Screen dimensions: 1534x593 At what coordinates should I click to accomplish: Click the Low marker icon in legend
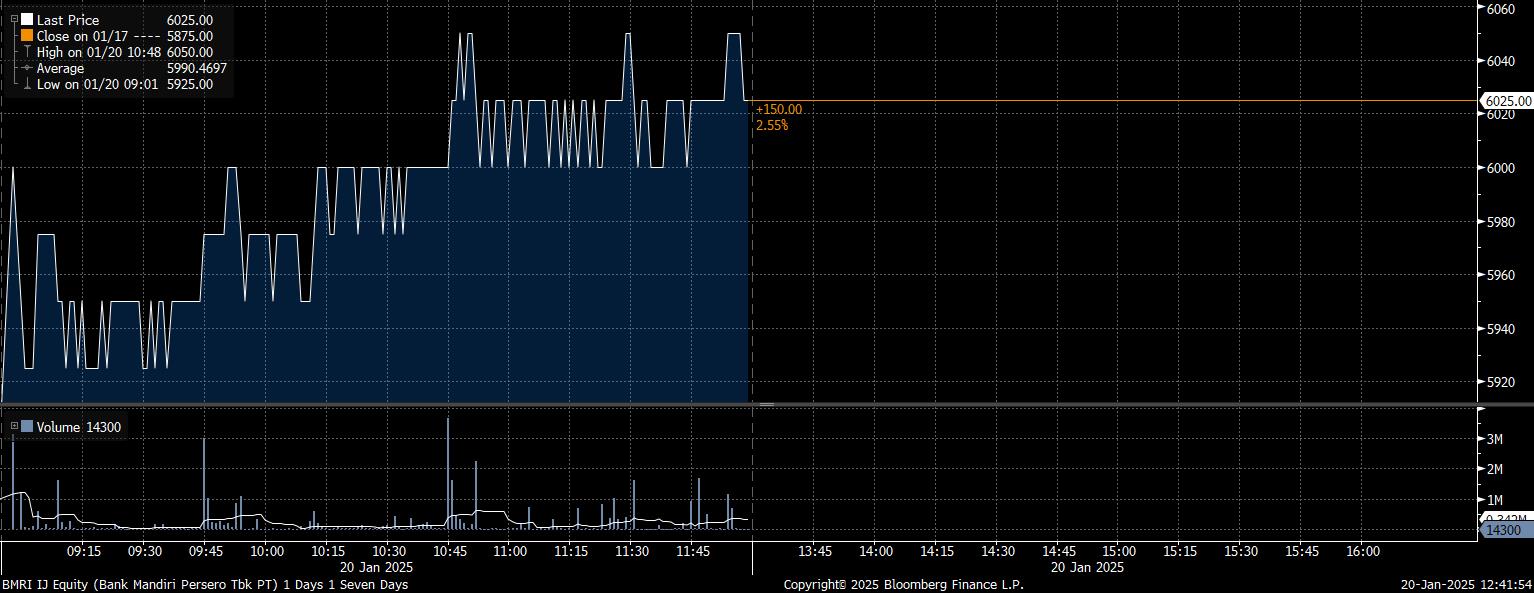click(x=27, y=84)
